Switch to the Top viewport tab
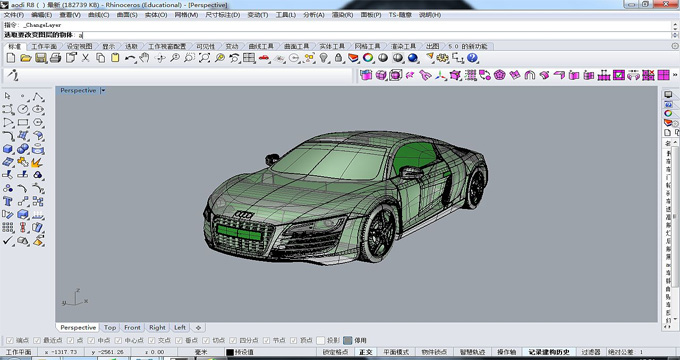Screen dimensions: 680x360 pos(110,327)
